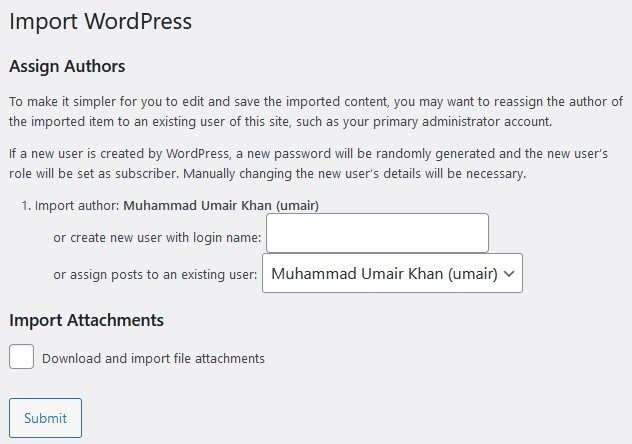Click the Assign Authors section heading
The image size is (632, 444).
67,67
